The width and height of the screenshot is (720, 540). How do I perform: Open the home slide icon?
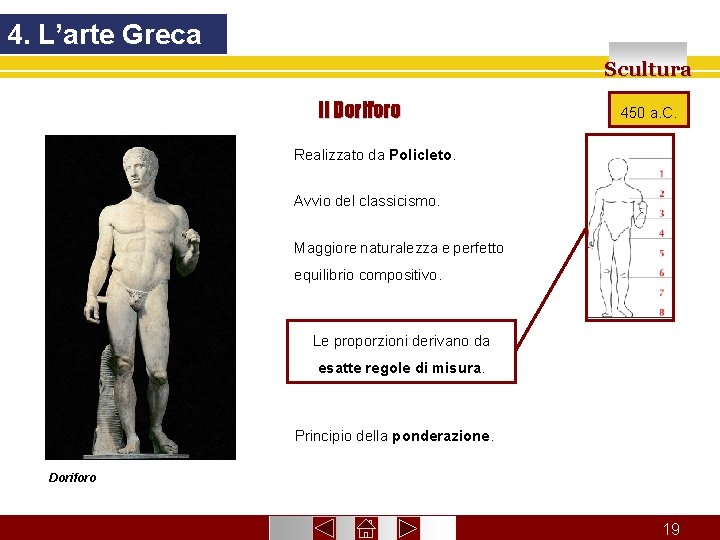click(x=366, y=528)
